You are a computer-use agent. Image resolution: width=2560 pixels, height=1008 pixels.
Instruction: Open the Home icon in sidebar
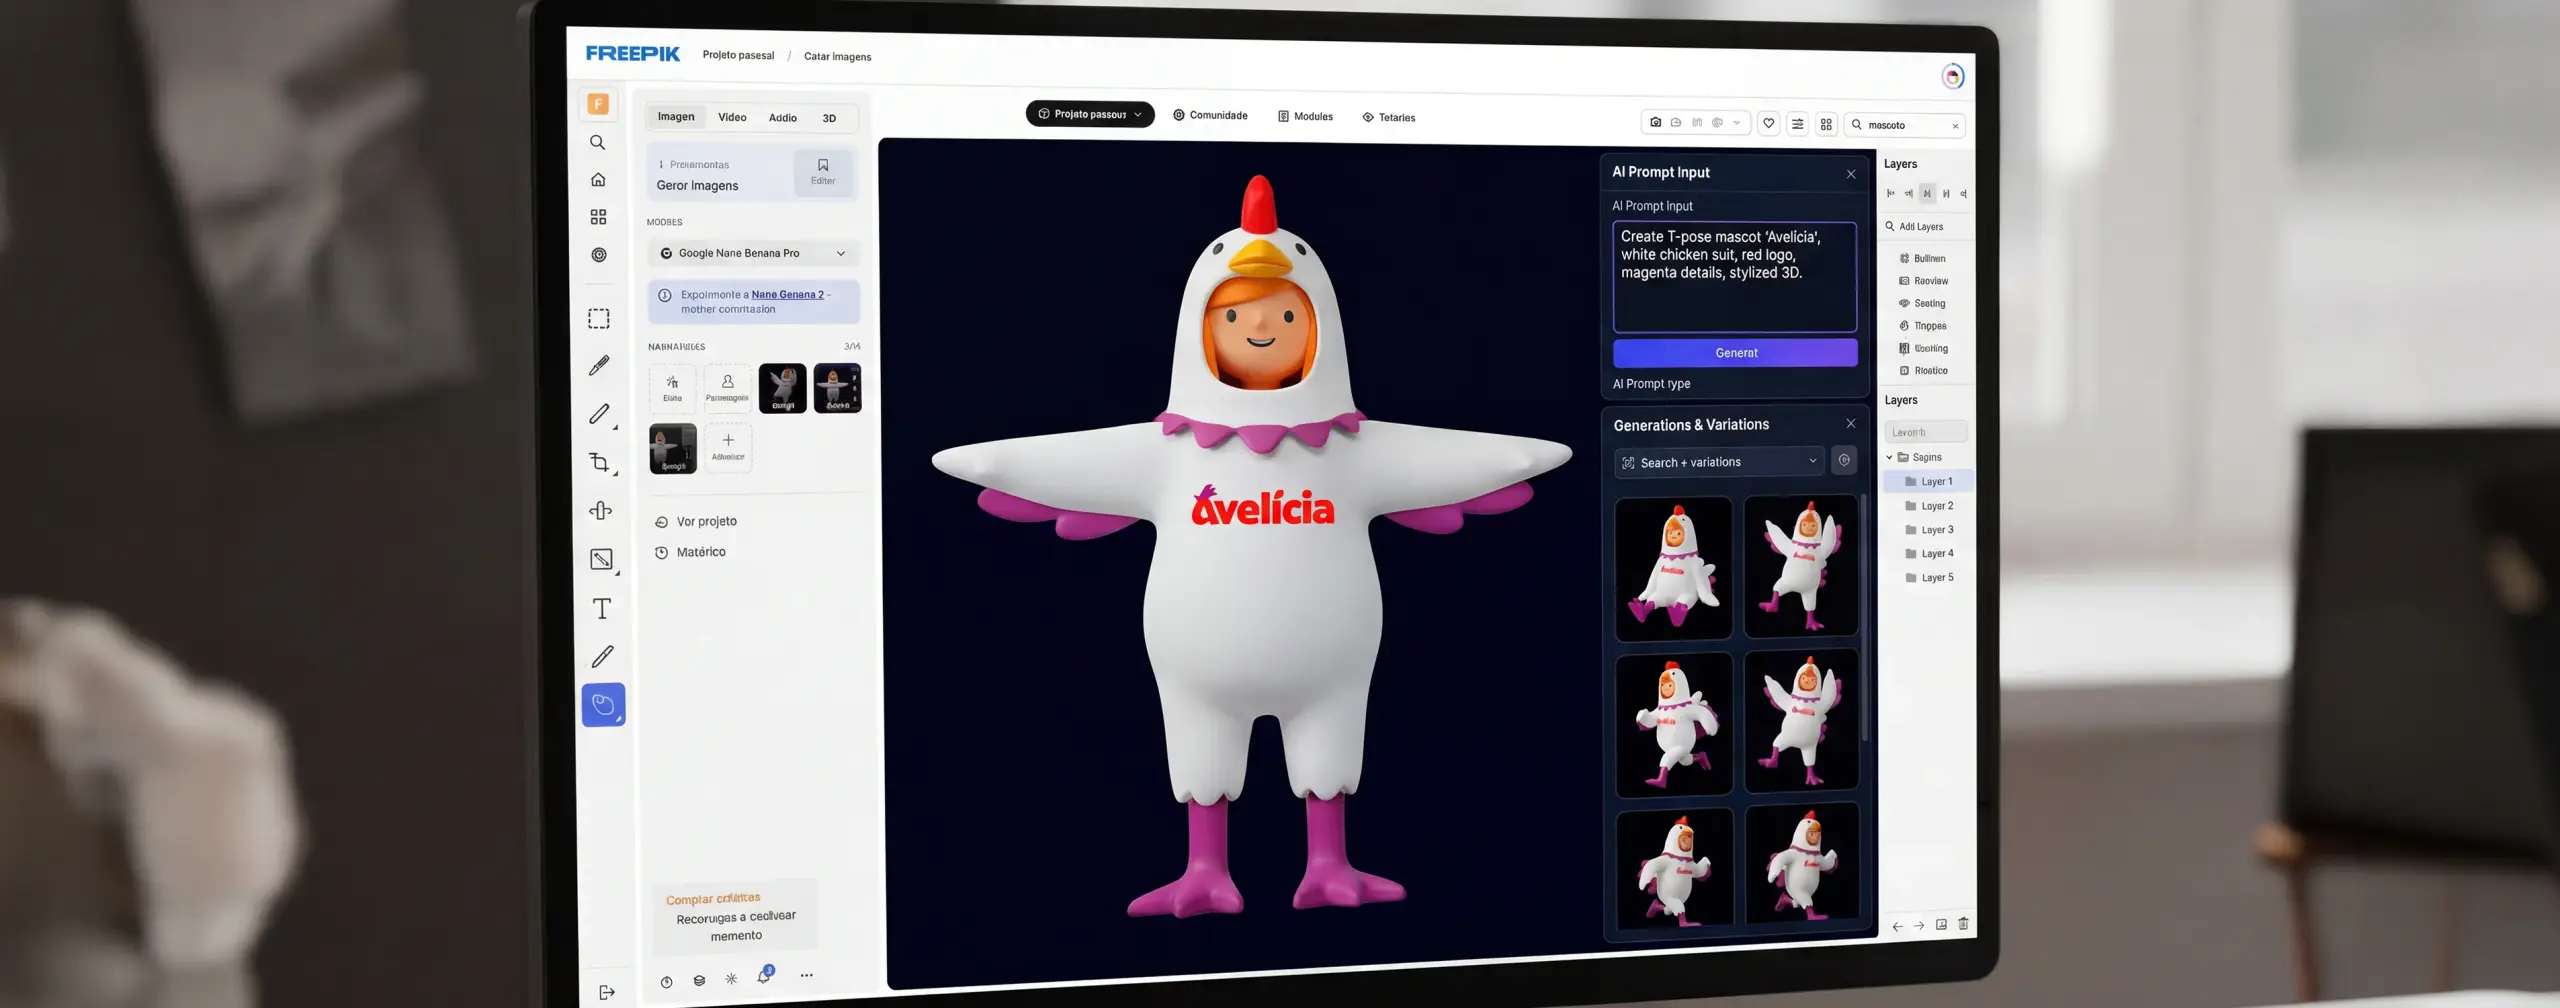[x=598, y=180]
